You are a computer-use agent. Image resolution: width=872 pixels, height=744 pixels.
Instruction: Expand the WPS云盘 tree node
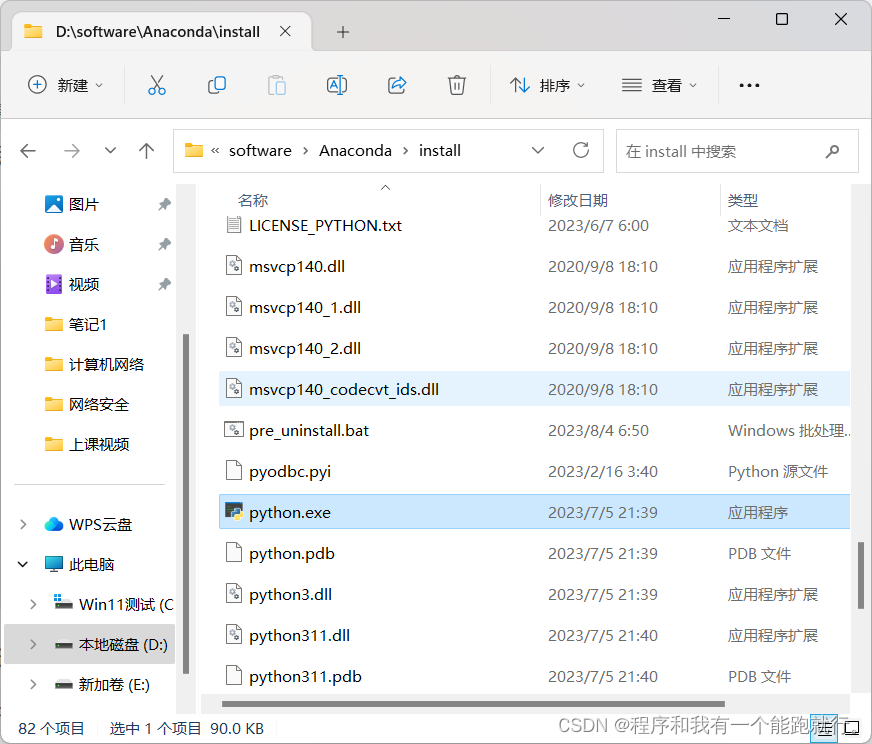(x=23, y=524)
